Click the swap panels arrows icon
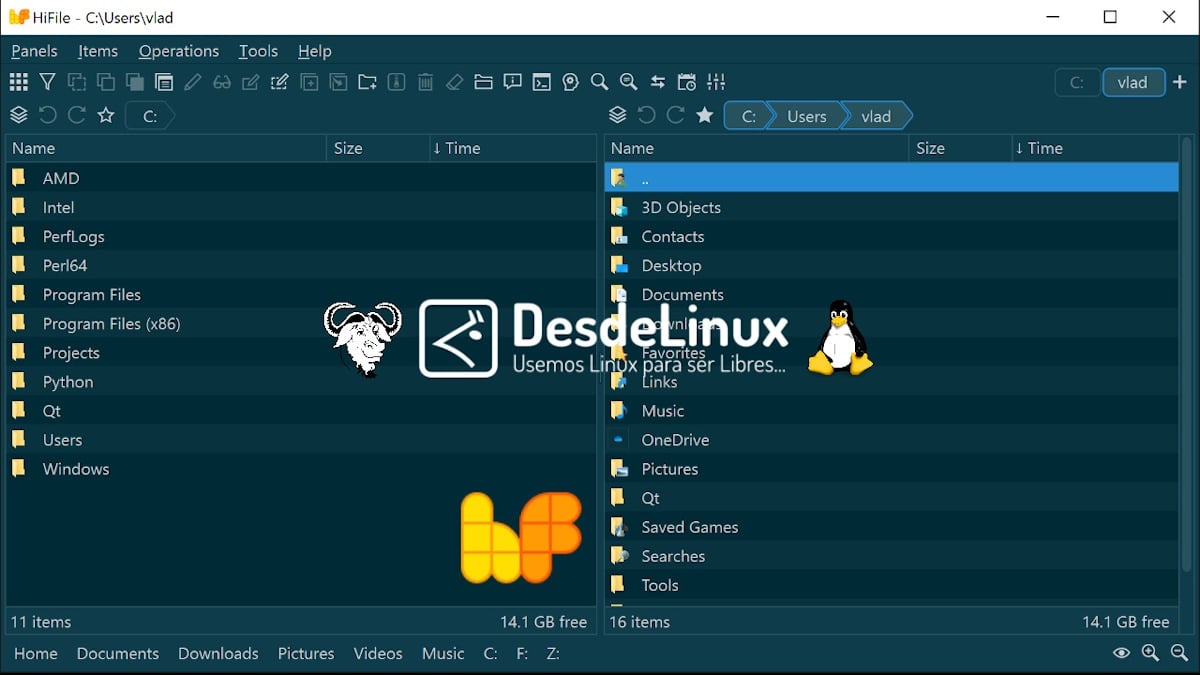The width and height of the screenshot is (1200, 675). [x=657, y=82]
